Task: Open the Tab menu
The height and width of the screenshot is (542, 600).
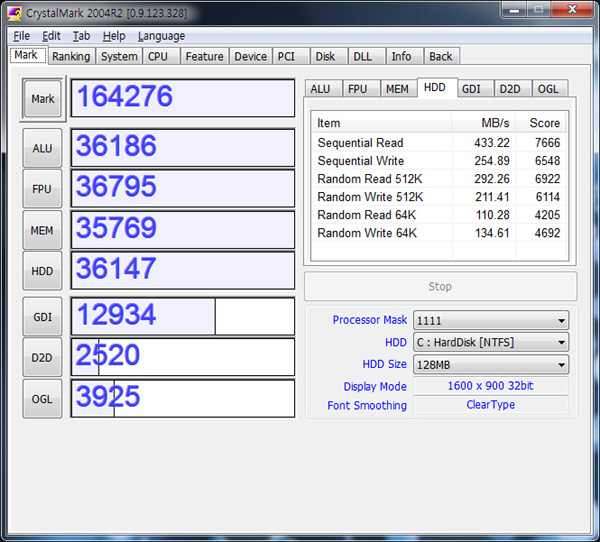Action: pos(82,36)
